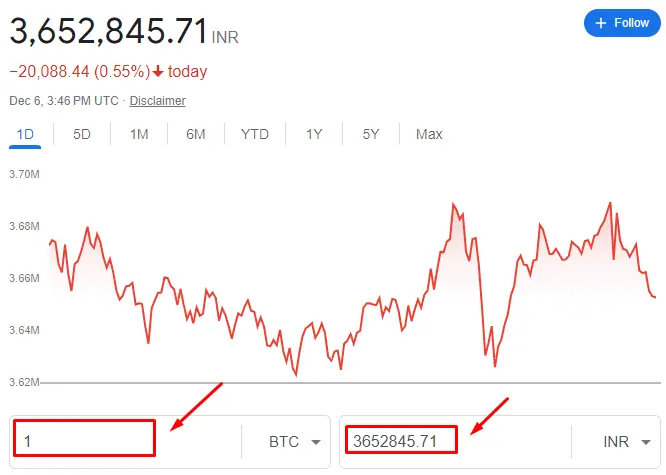Switch to the 1M time range tab
Image resolution: width=666 pixels, height=475 pixels.
[x=139, y=134]
